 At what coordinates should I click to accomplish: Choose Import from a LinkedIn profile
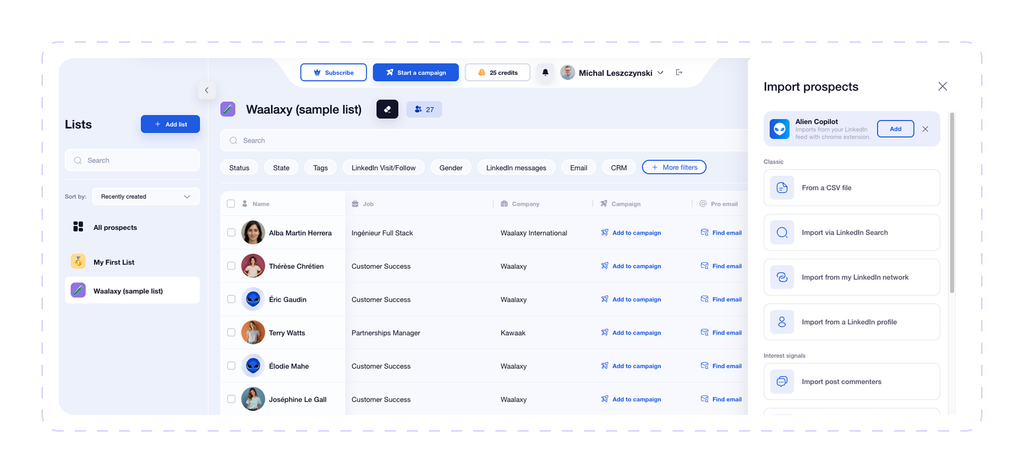(x=852, y=322)
